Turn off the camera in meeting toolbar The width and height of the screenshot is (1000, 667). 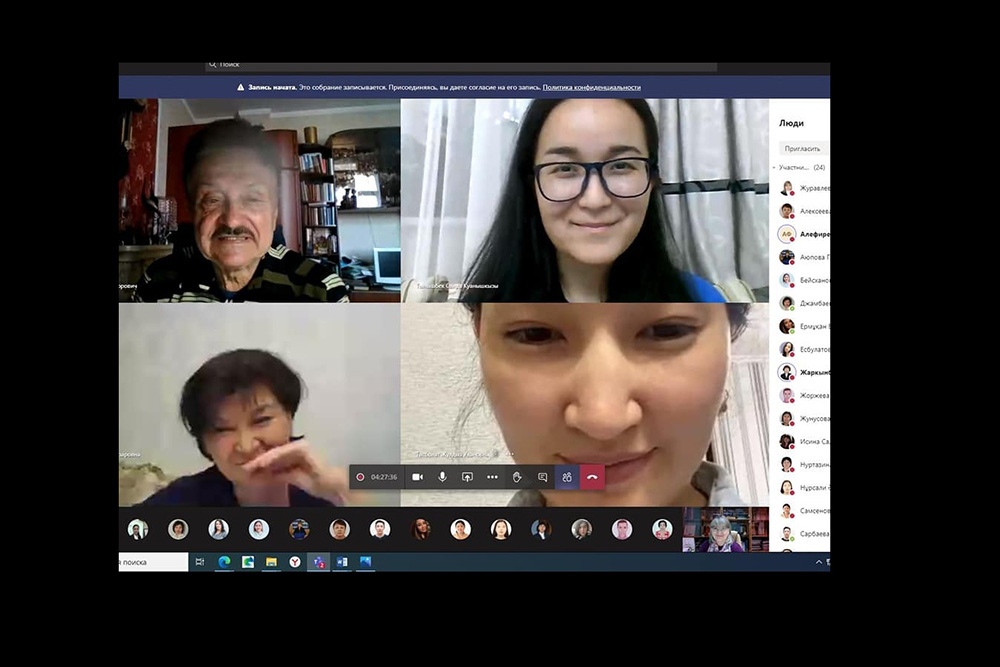(418, 477)
